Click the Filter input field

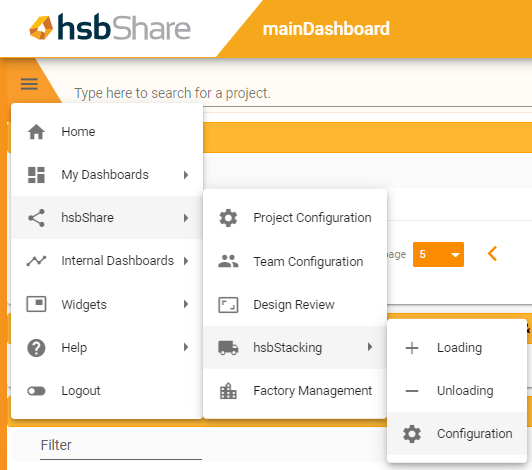[x=121, y=446]
